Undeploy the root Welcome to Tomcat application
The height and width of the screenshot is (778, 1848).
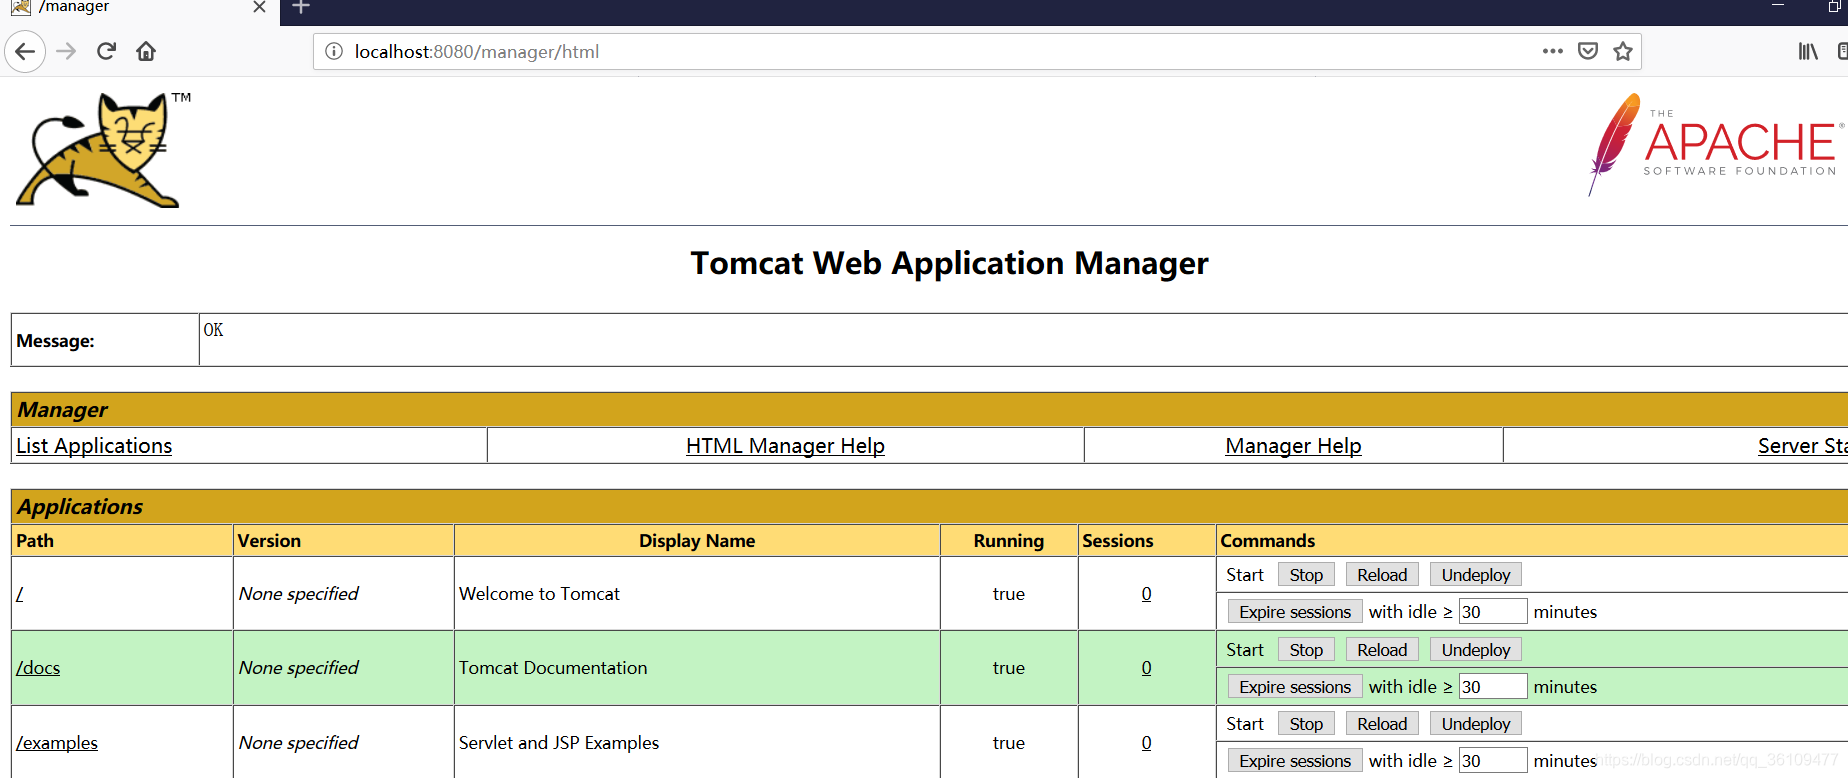[x=1476, y=575]
